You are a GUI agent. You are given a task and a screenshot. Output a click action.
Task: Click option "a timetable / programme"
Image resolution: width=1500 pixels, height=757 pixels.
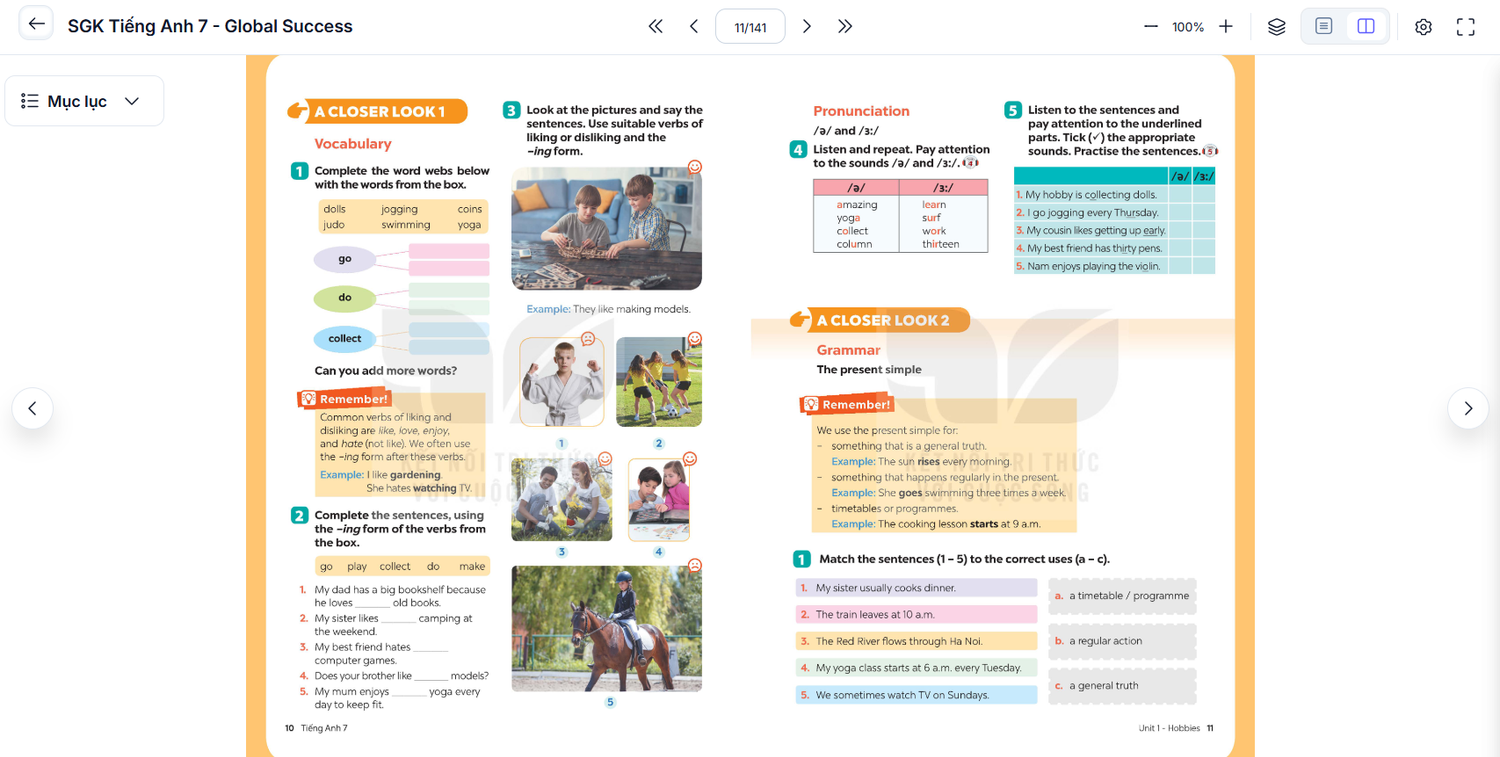[x=1122, y=596]
